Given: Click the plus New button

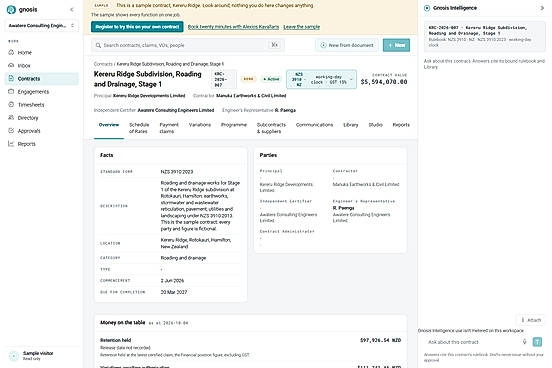Looking at the screenshot, I should coord(396,45).
